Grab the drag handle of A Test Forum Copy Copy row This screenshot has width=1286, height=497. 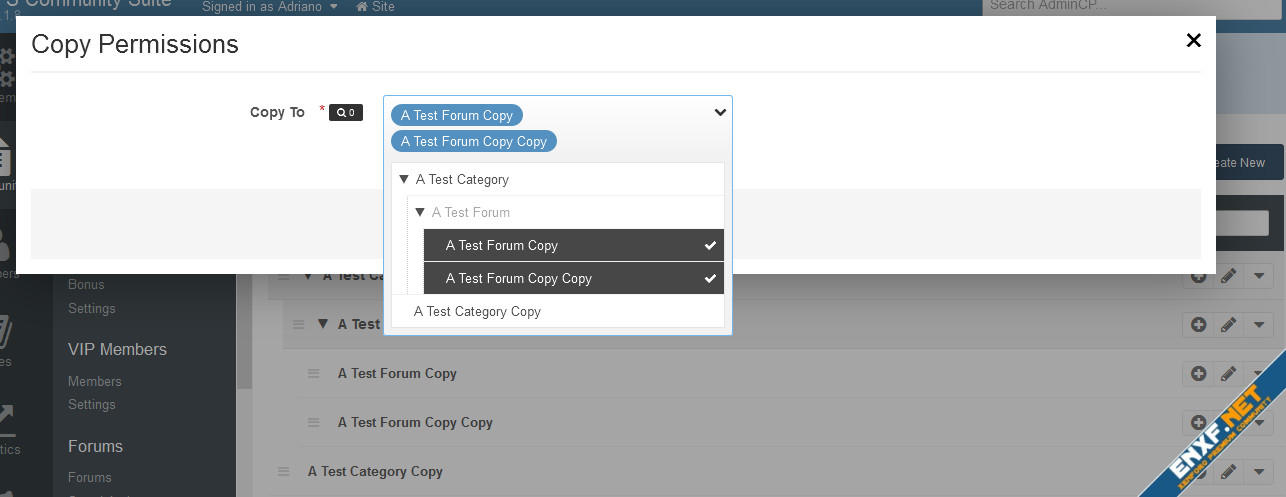(313, 423)
